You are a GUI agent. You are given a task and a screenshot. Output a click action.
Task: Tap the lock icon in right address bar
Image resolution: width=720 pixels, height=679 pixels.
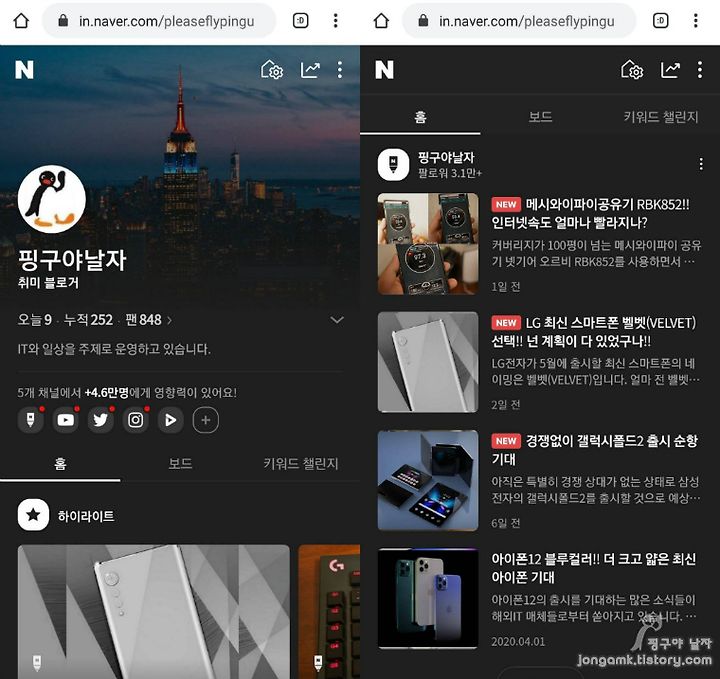point(423,21)
